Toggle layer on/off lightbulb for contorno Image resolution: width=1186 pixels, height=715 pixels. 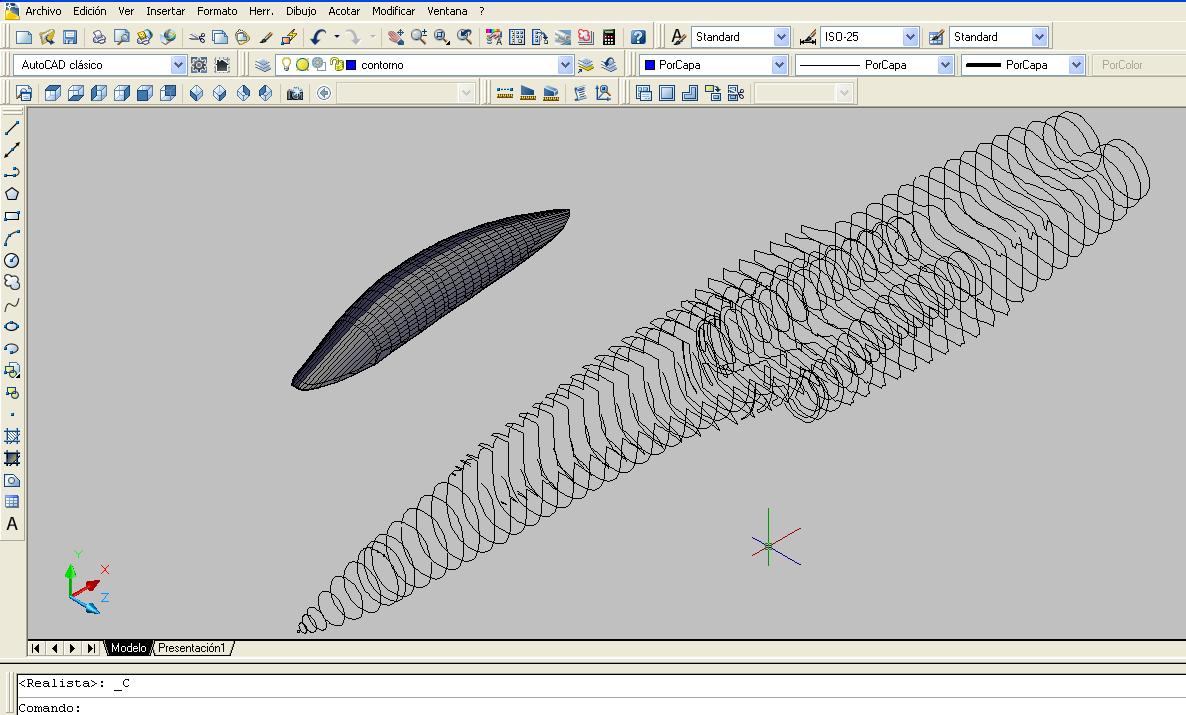(286, 65)
